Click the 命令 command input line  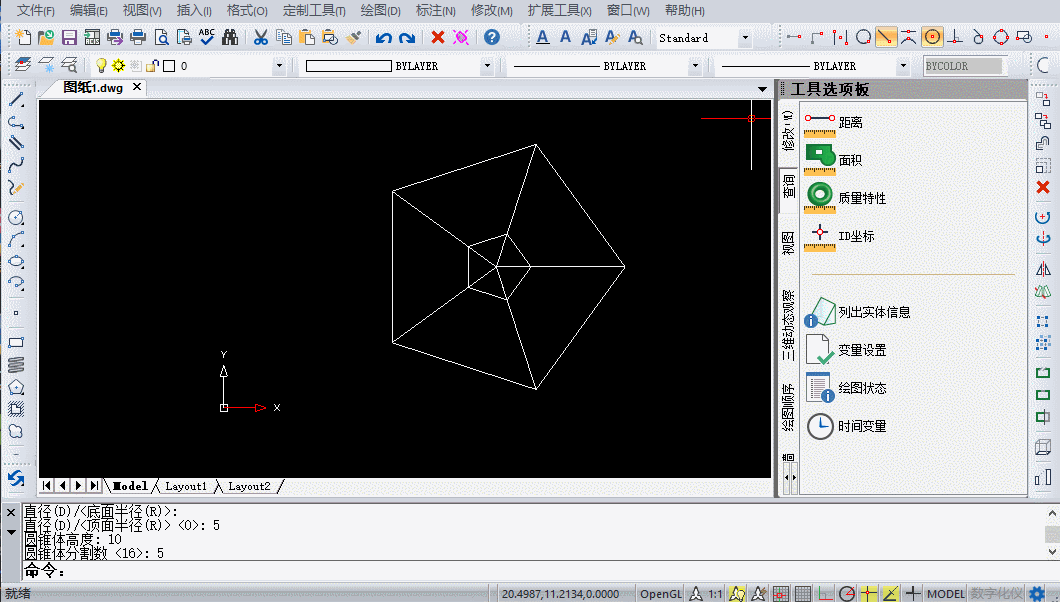click(534, 571)
